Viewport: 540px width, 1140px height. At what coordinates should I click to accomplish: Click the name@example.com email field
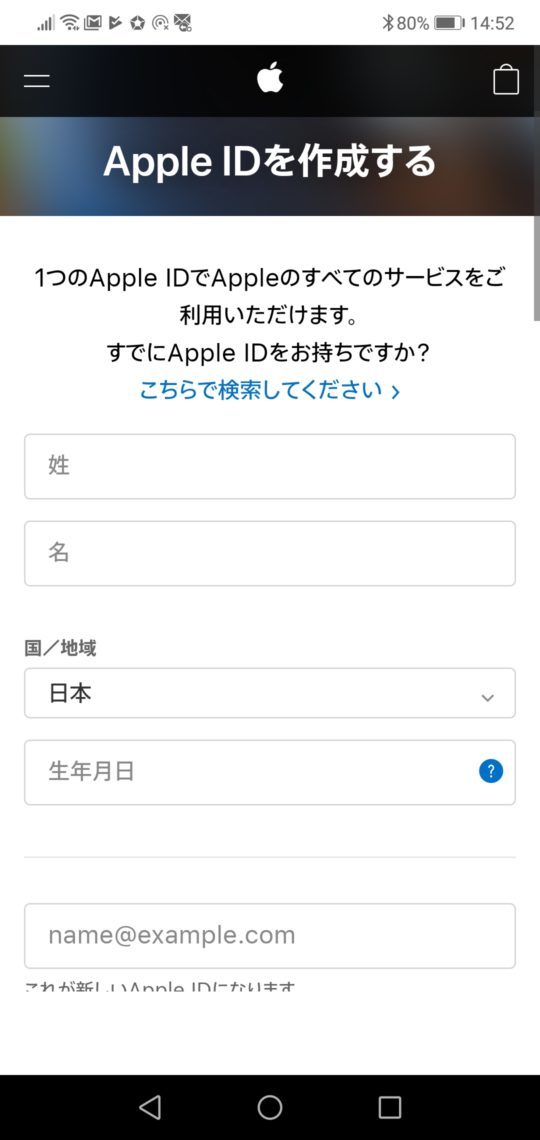pos(270,936)
